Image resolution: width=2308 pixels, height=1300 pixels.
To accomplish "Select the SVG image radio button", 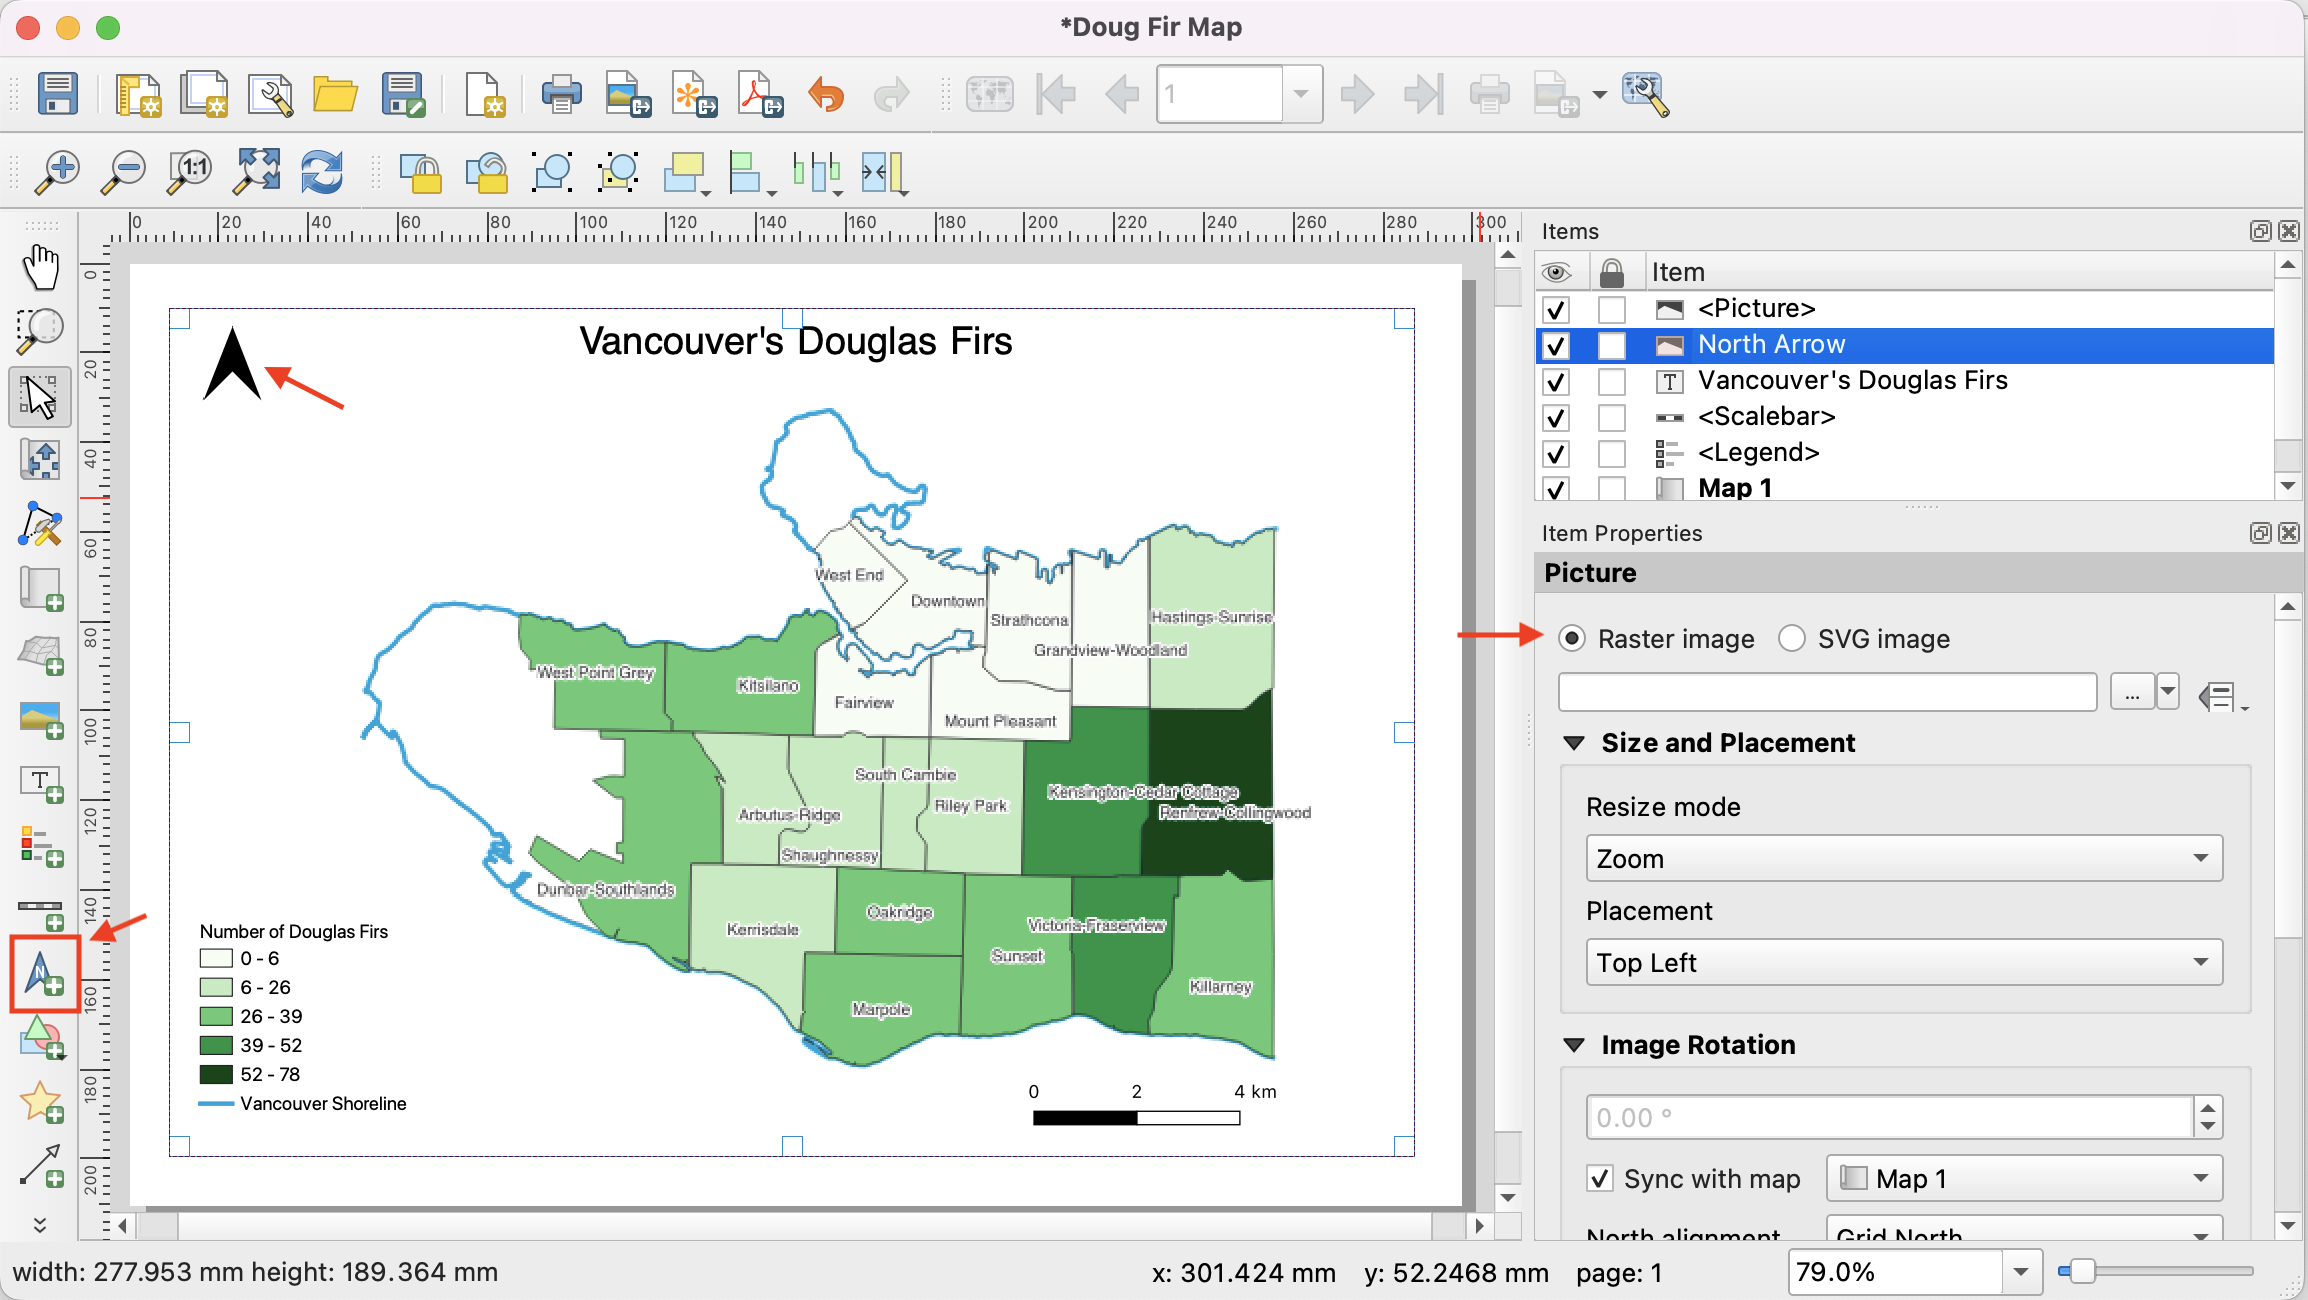I will tap(1792, 639).
